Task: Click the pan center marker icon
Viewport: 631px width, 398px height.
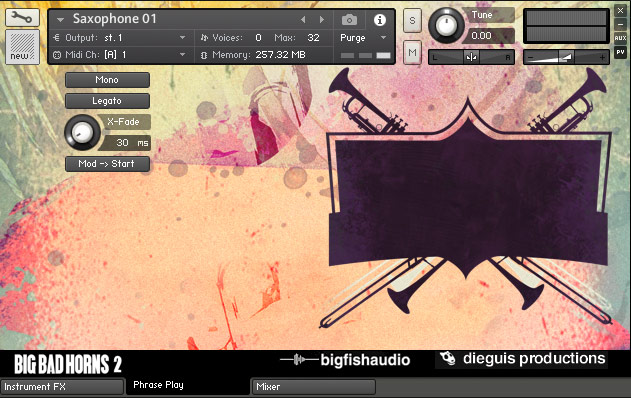Action: click(x=471, y=57)
